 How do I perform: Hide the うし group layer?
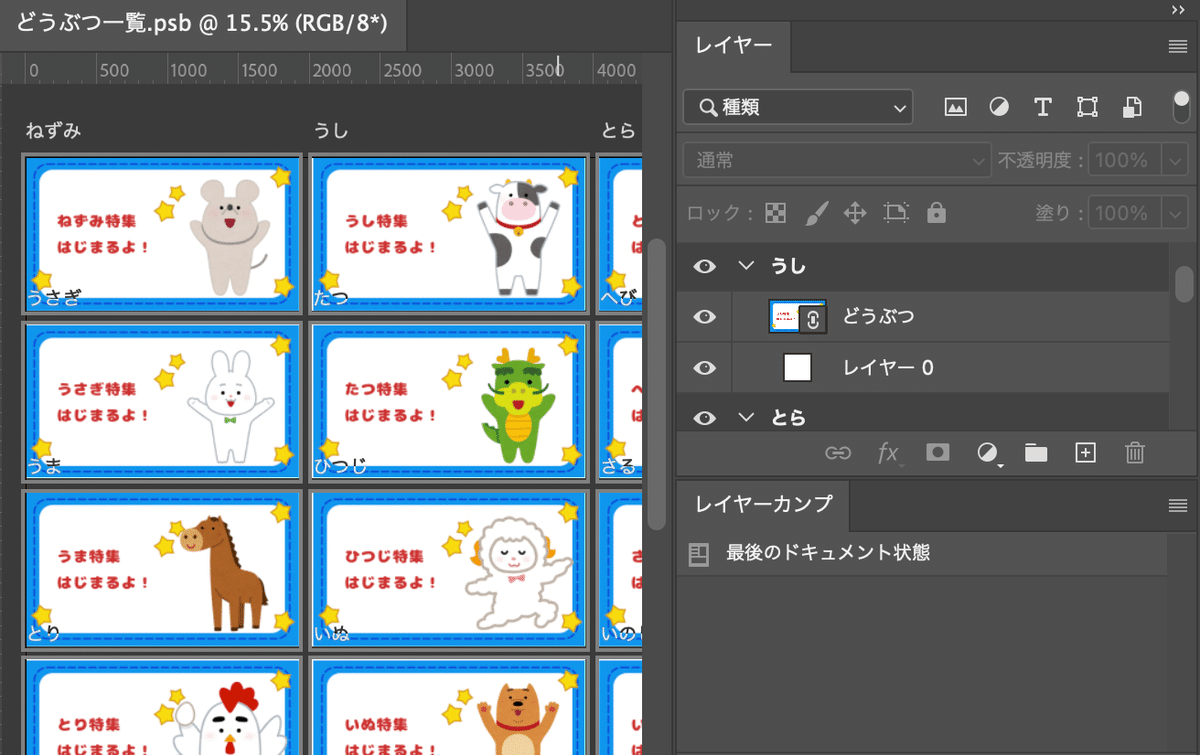pyautogui.click(x=705, y=266)
